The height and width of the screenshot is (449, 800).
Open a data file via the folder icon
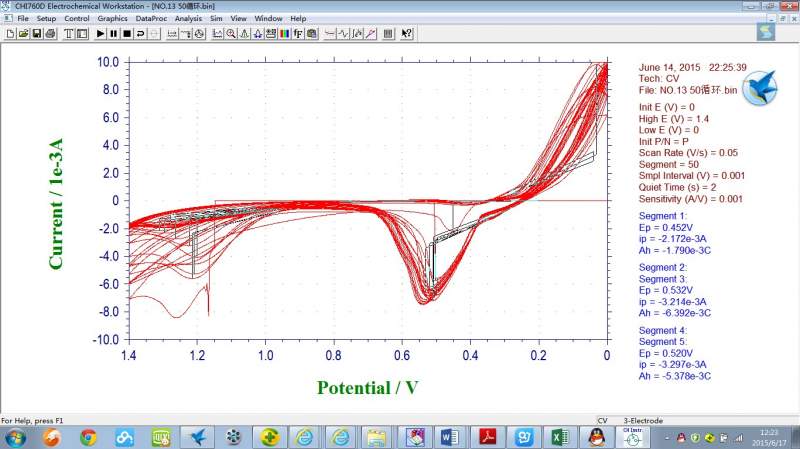pyautogui.click(x=23, y=34)
